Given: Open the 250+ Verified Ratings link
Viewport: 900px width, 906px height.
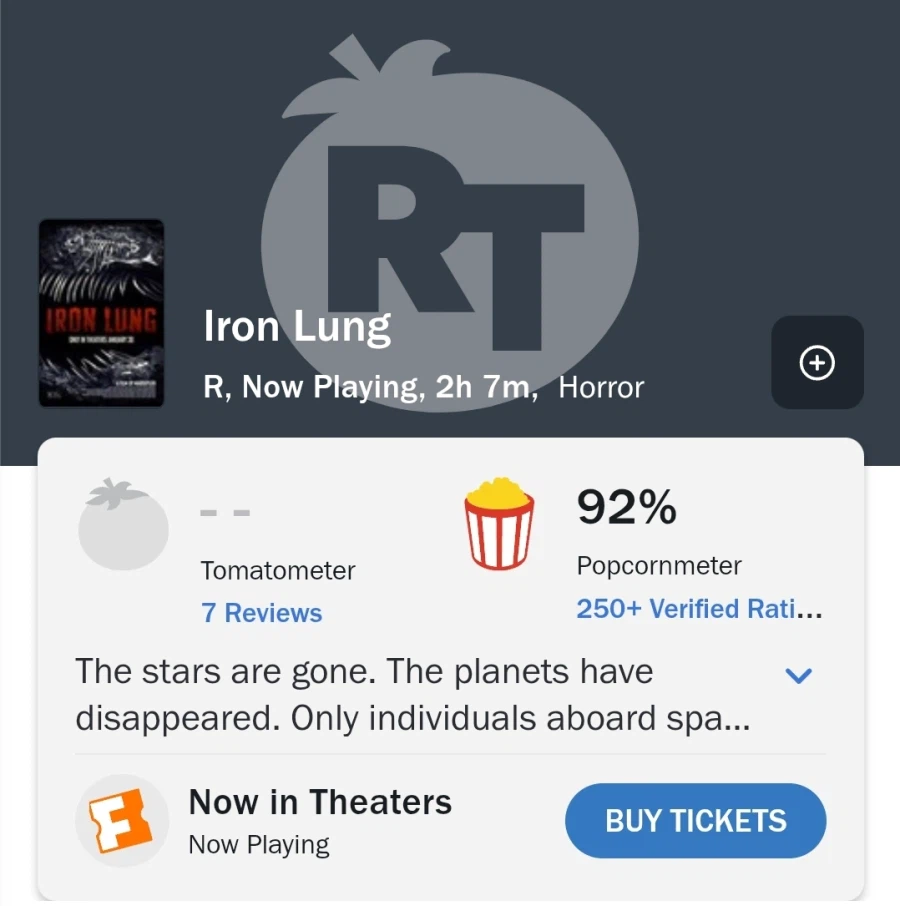Looking at the screenshot, I should pyautogui.click(x=699, y=609).
